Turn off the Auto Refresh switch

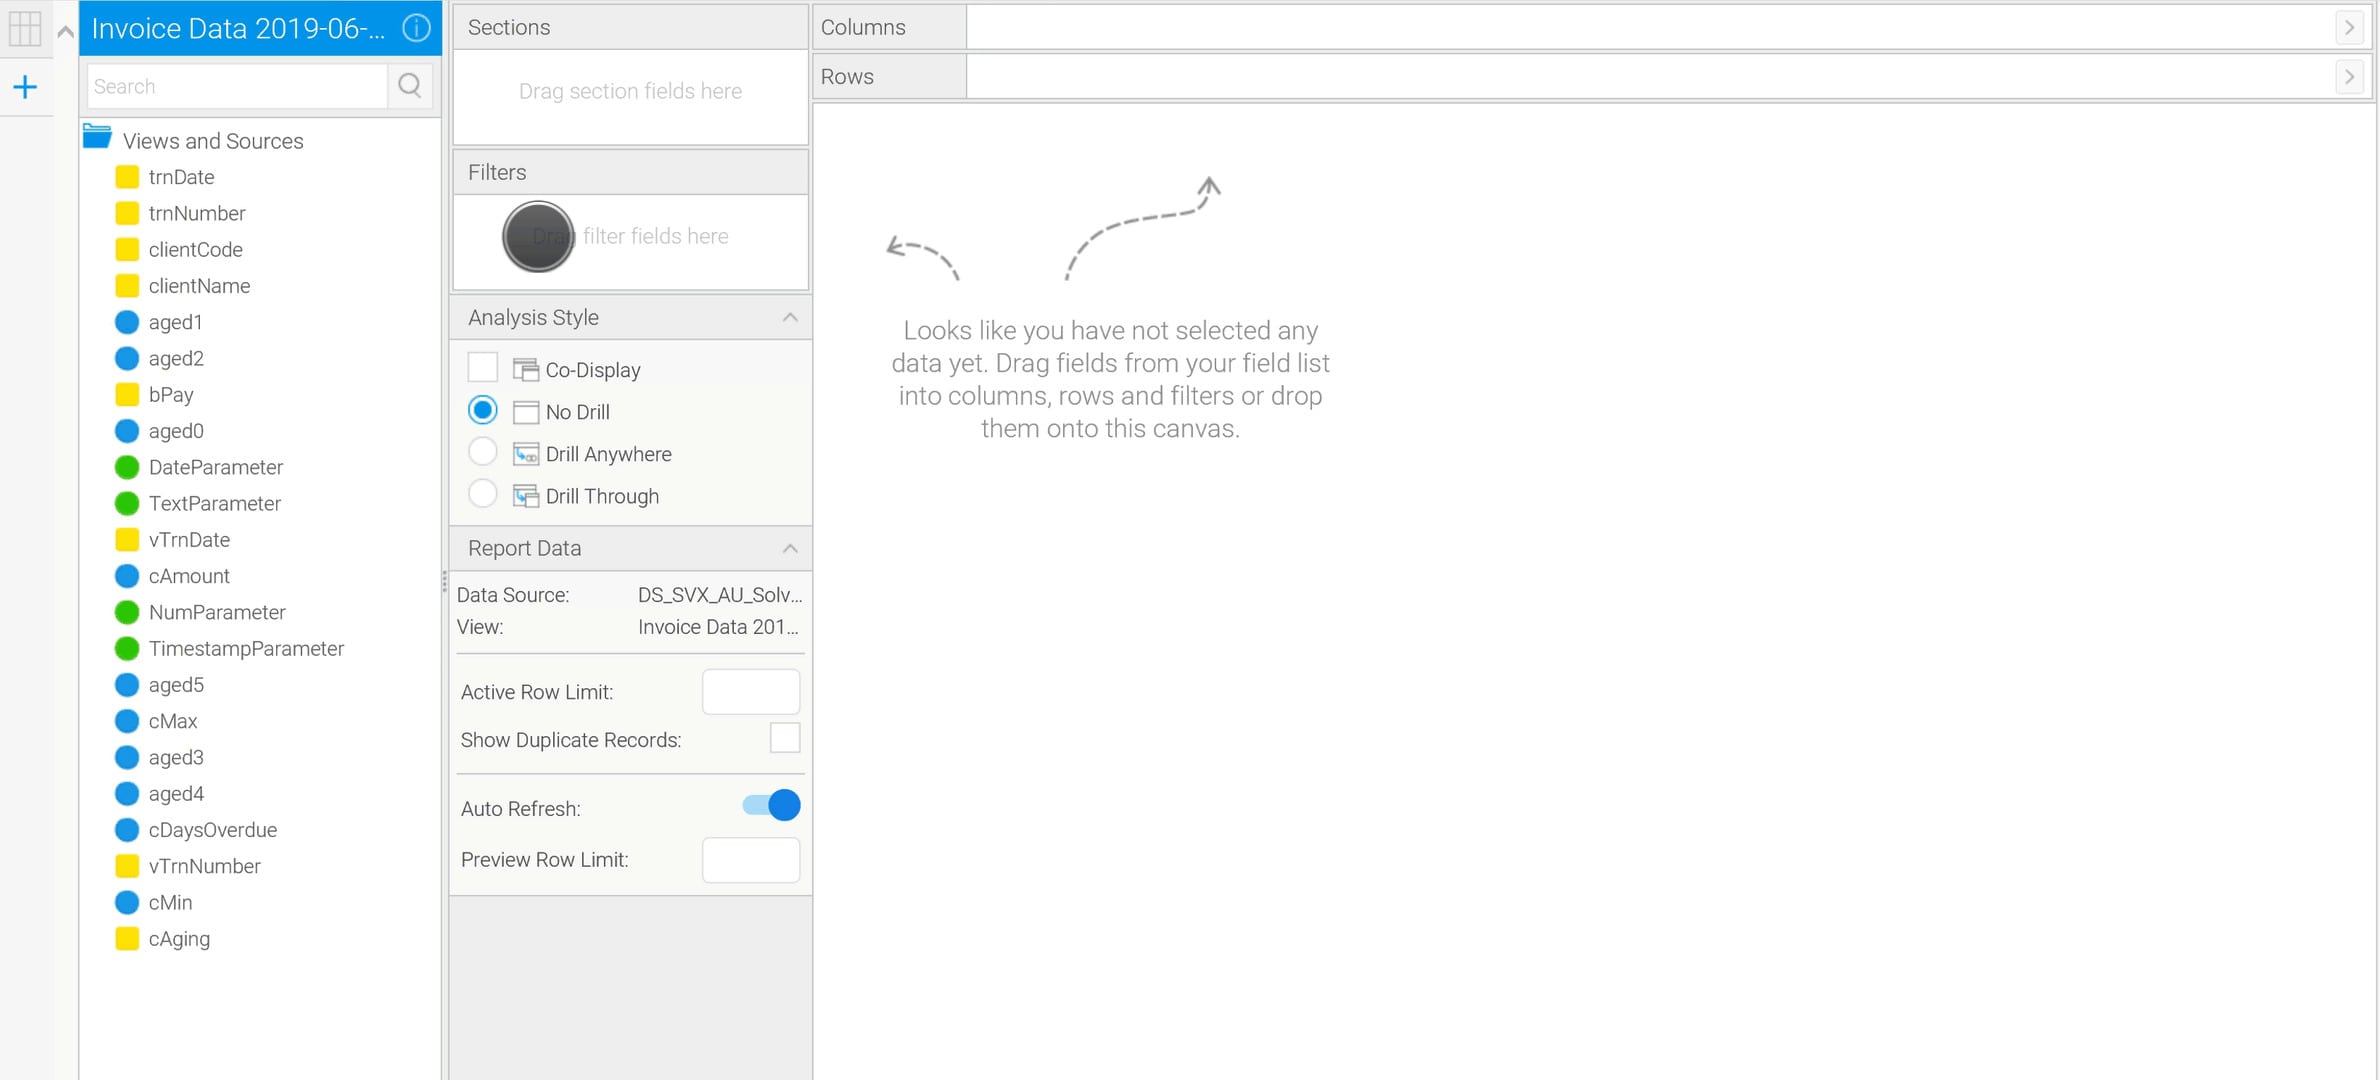[771, 805]
